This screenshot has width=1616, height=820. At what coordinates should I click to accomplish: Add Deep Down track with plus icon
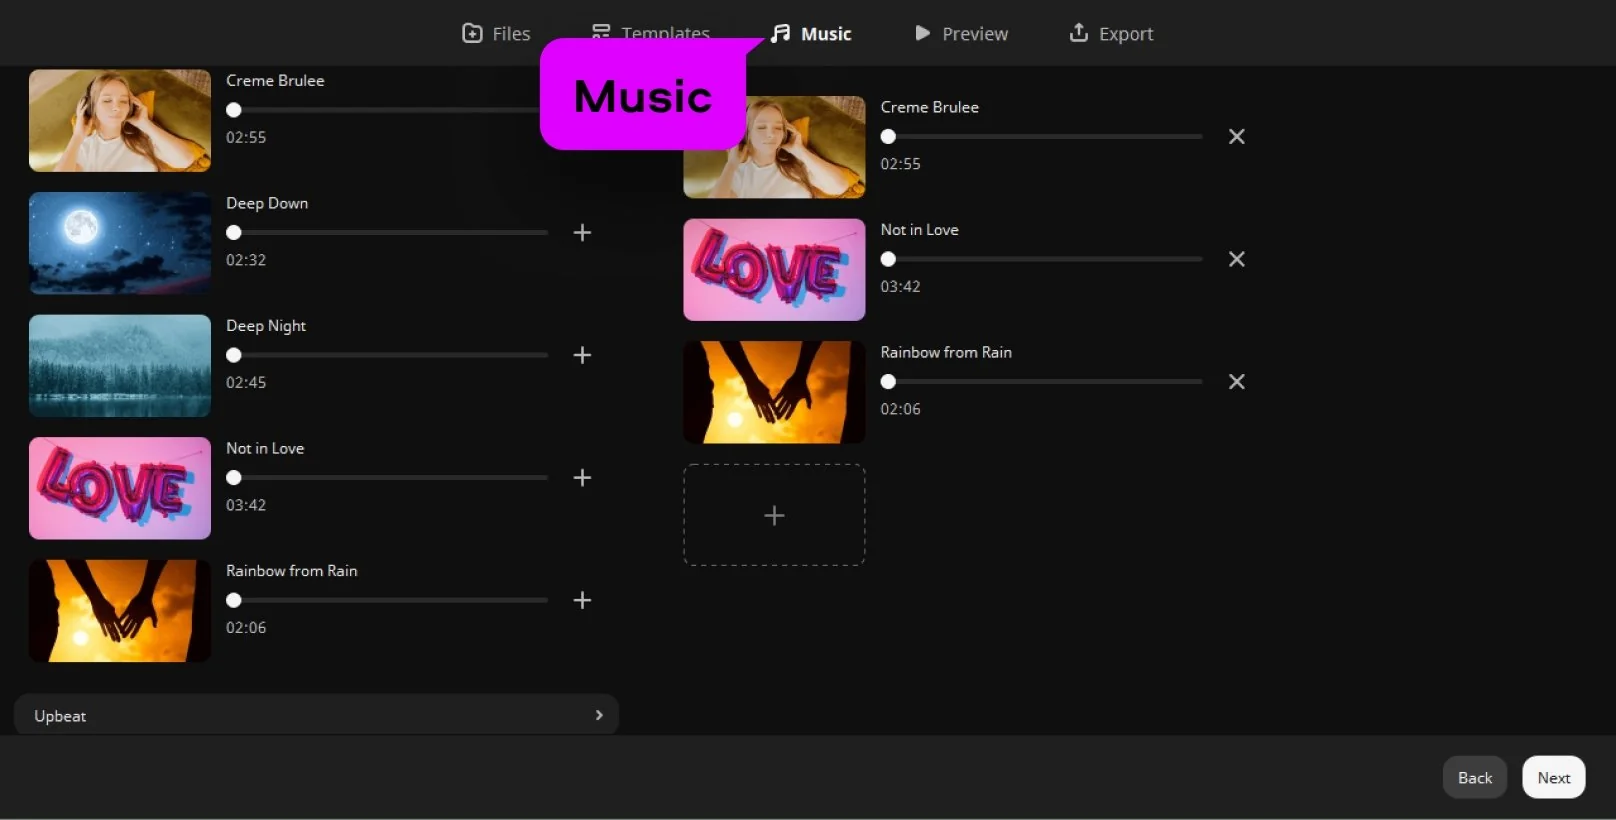pyautogui.click(x=582, y=233)
